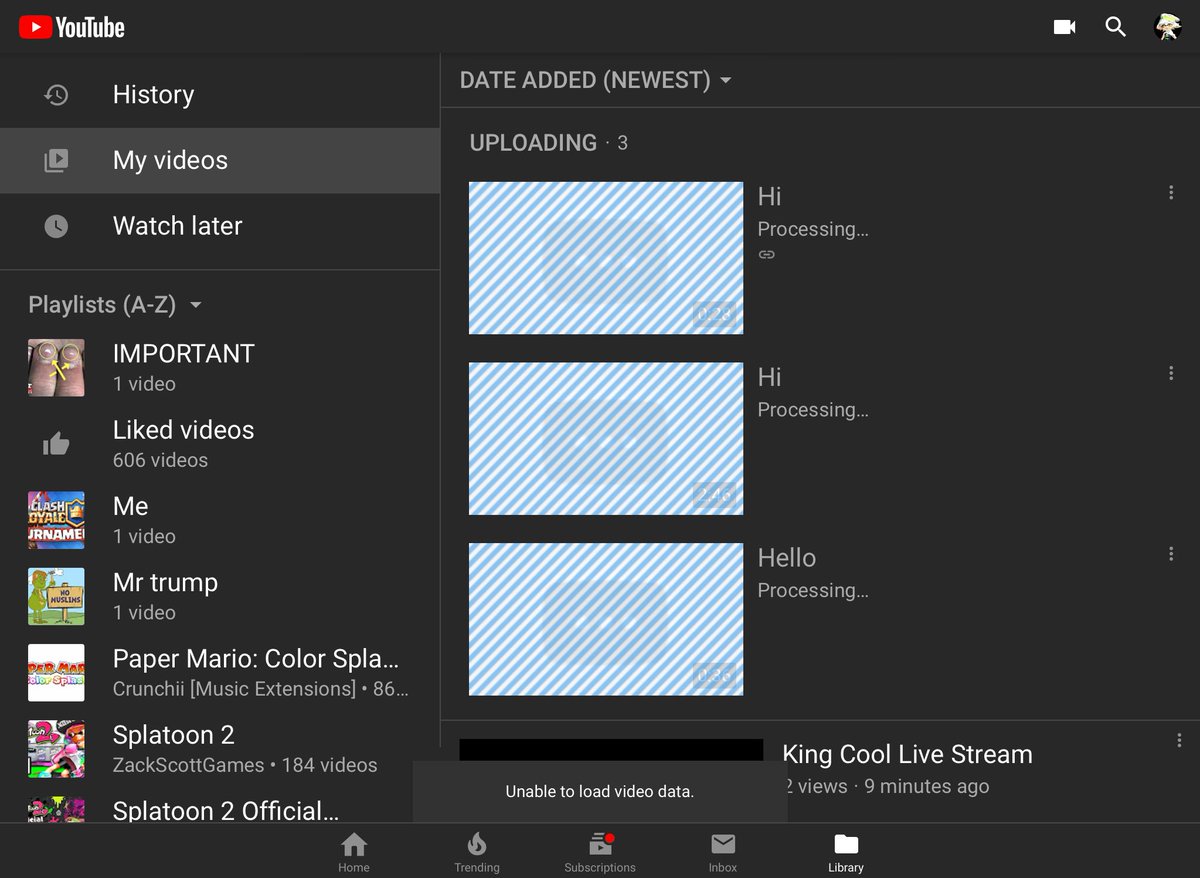The width and height of the screenshot is (1200, 878).
Task: Click the 9 minutes ago text
Action: (927, 787)
